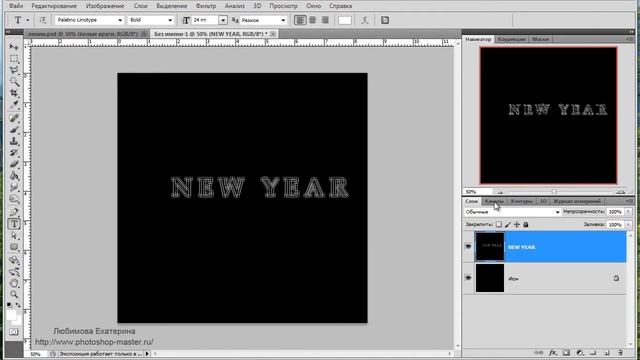Select the Rectangular Marquee tool
The image size is (640, 360).
click(x=14, y=59)
